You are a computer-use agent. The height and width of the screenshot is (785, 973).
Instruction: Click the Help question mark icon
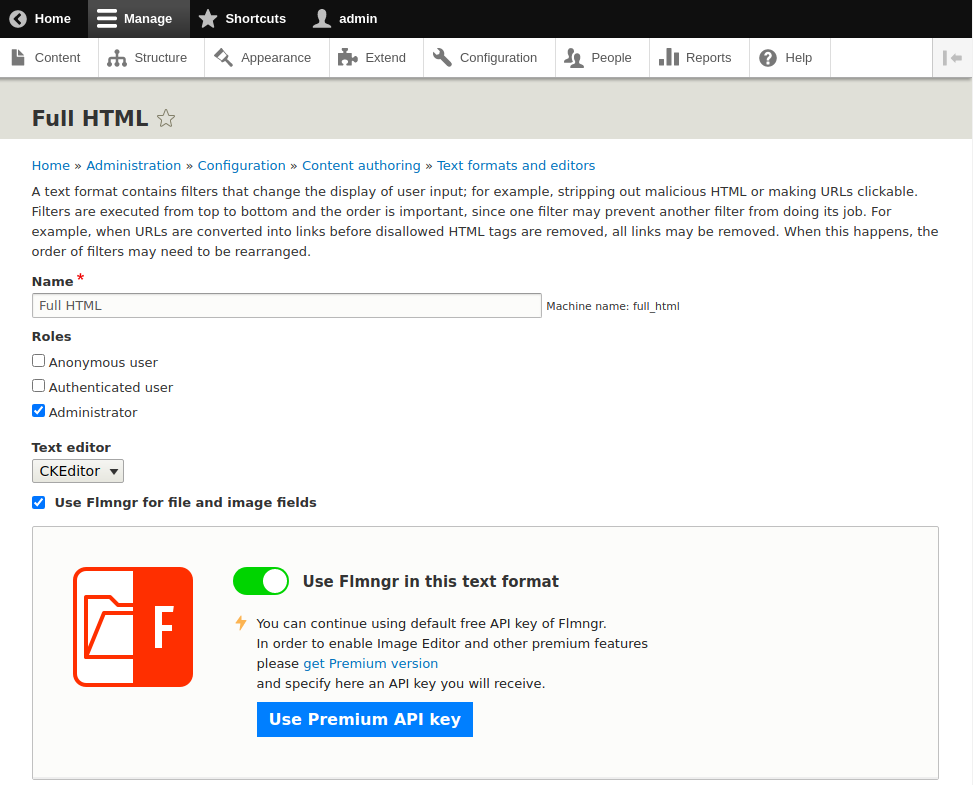768,58
